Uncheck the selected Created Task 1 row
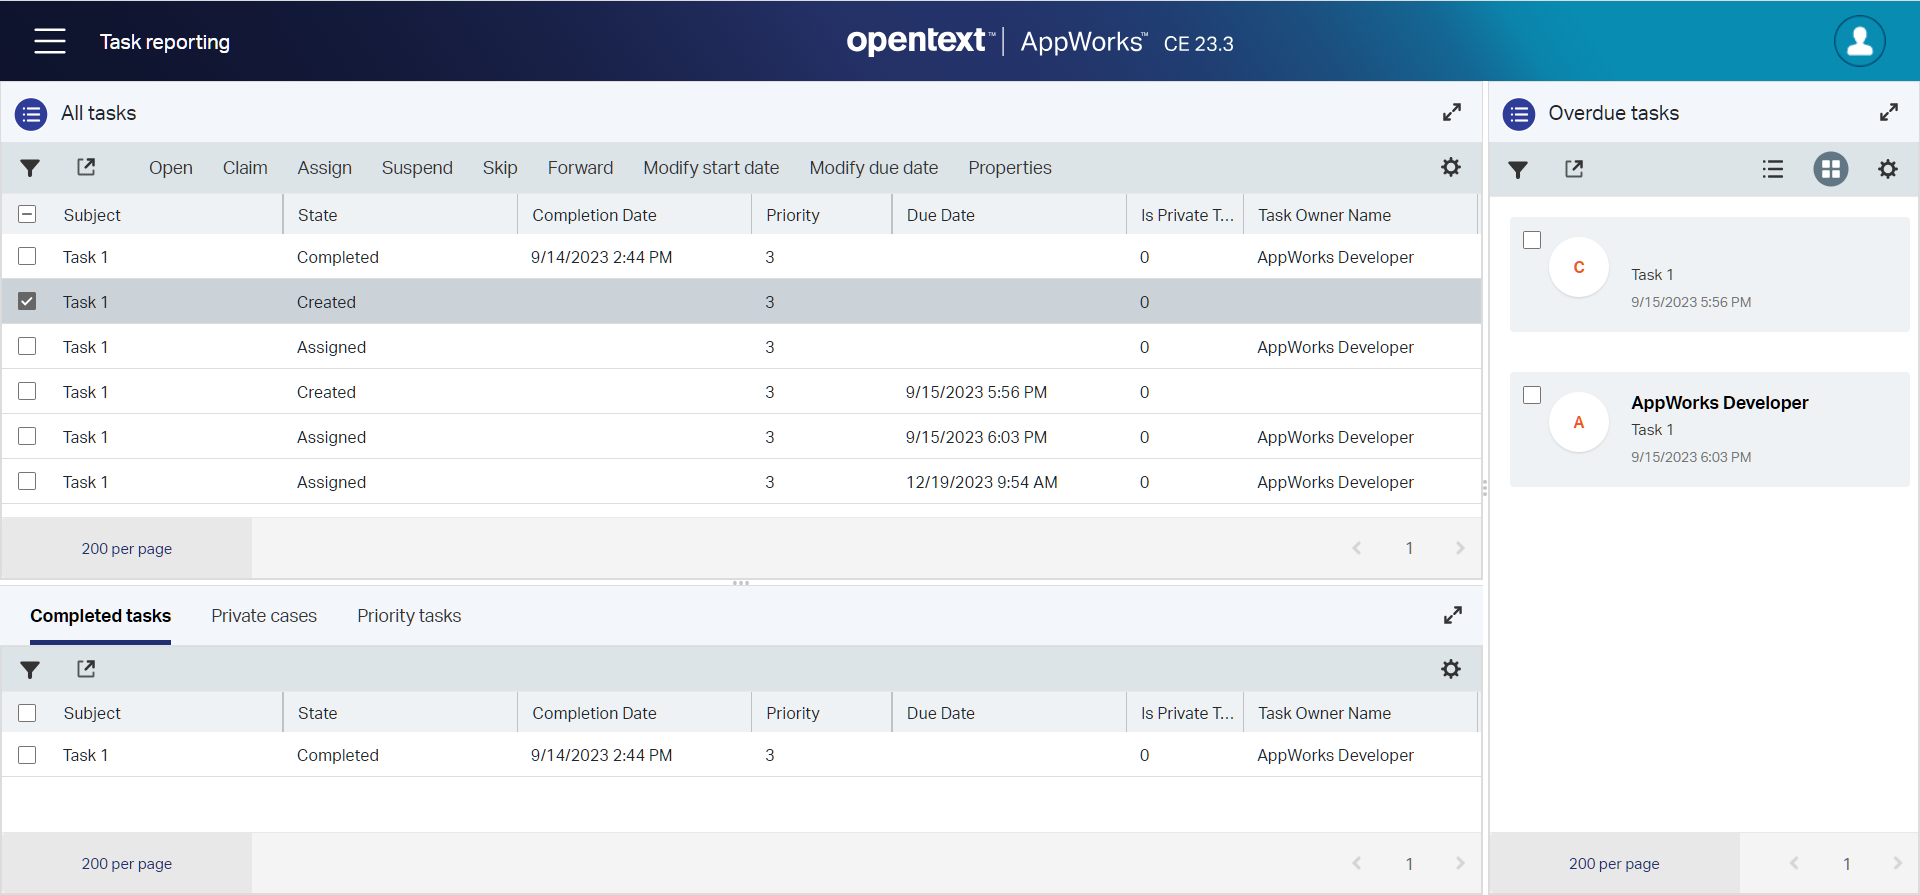This screenshot has height=895, width=1920. click(27, 301)
